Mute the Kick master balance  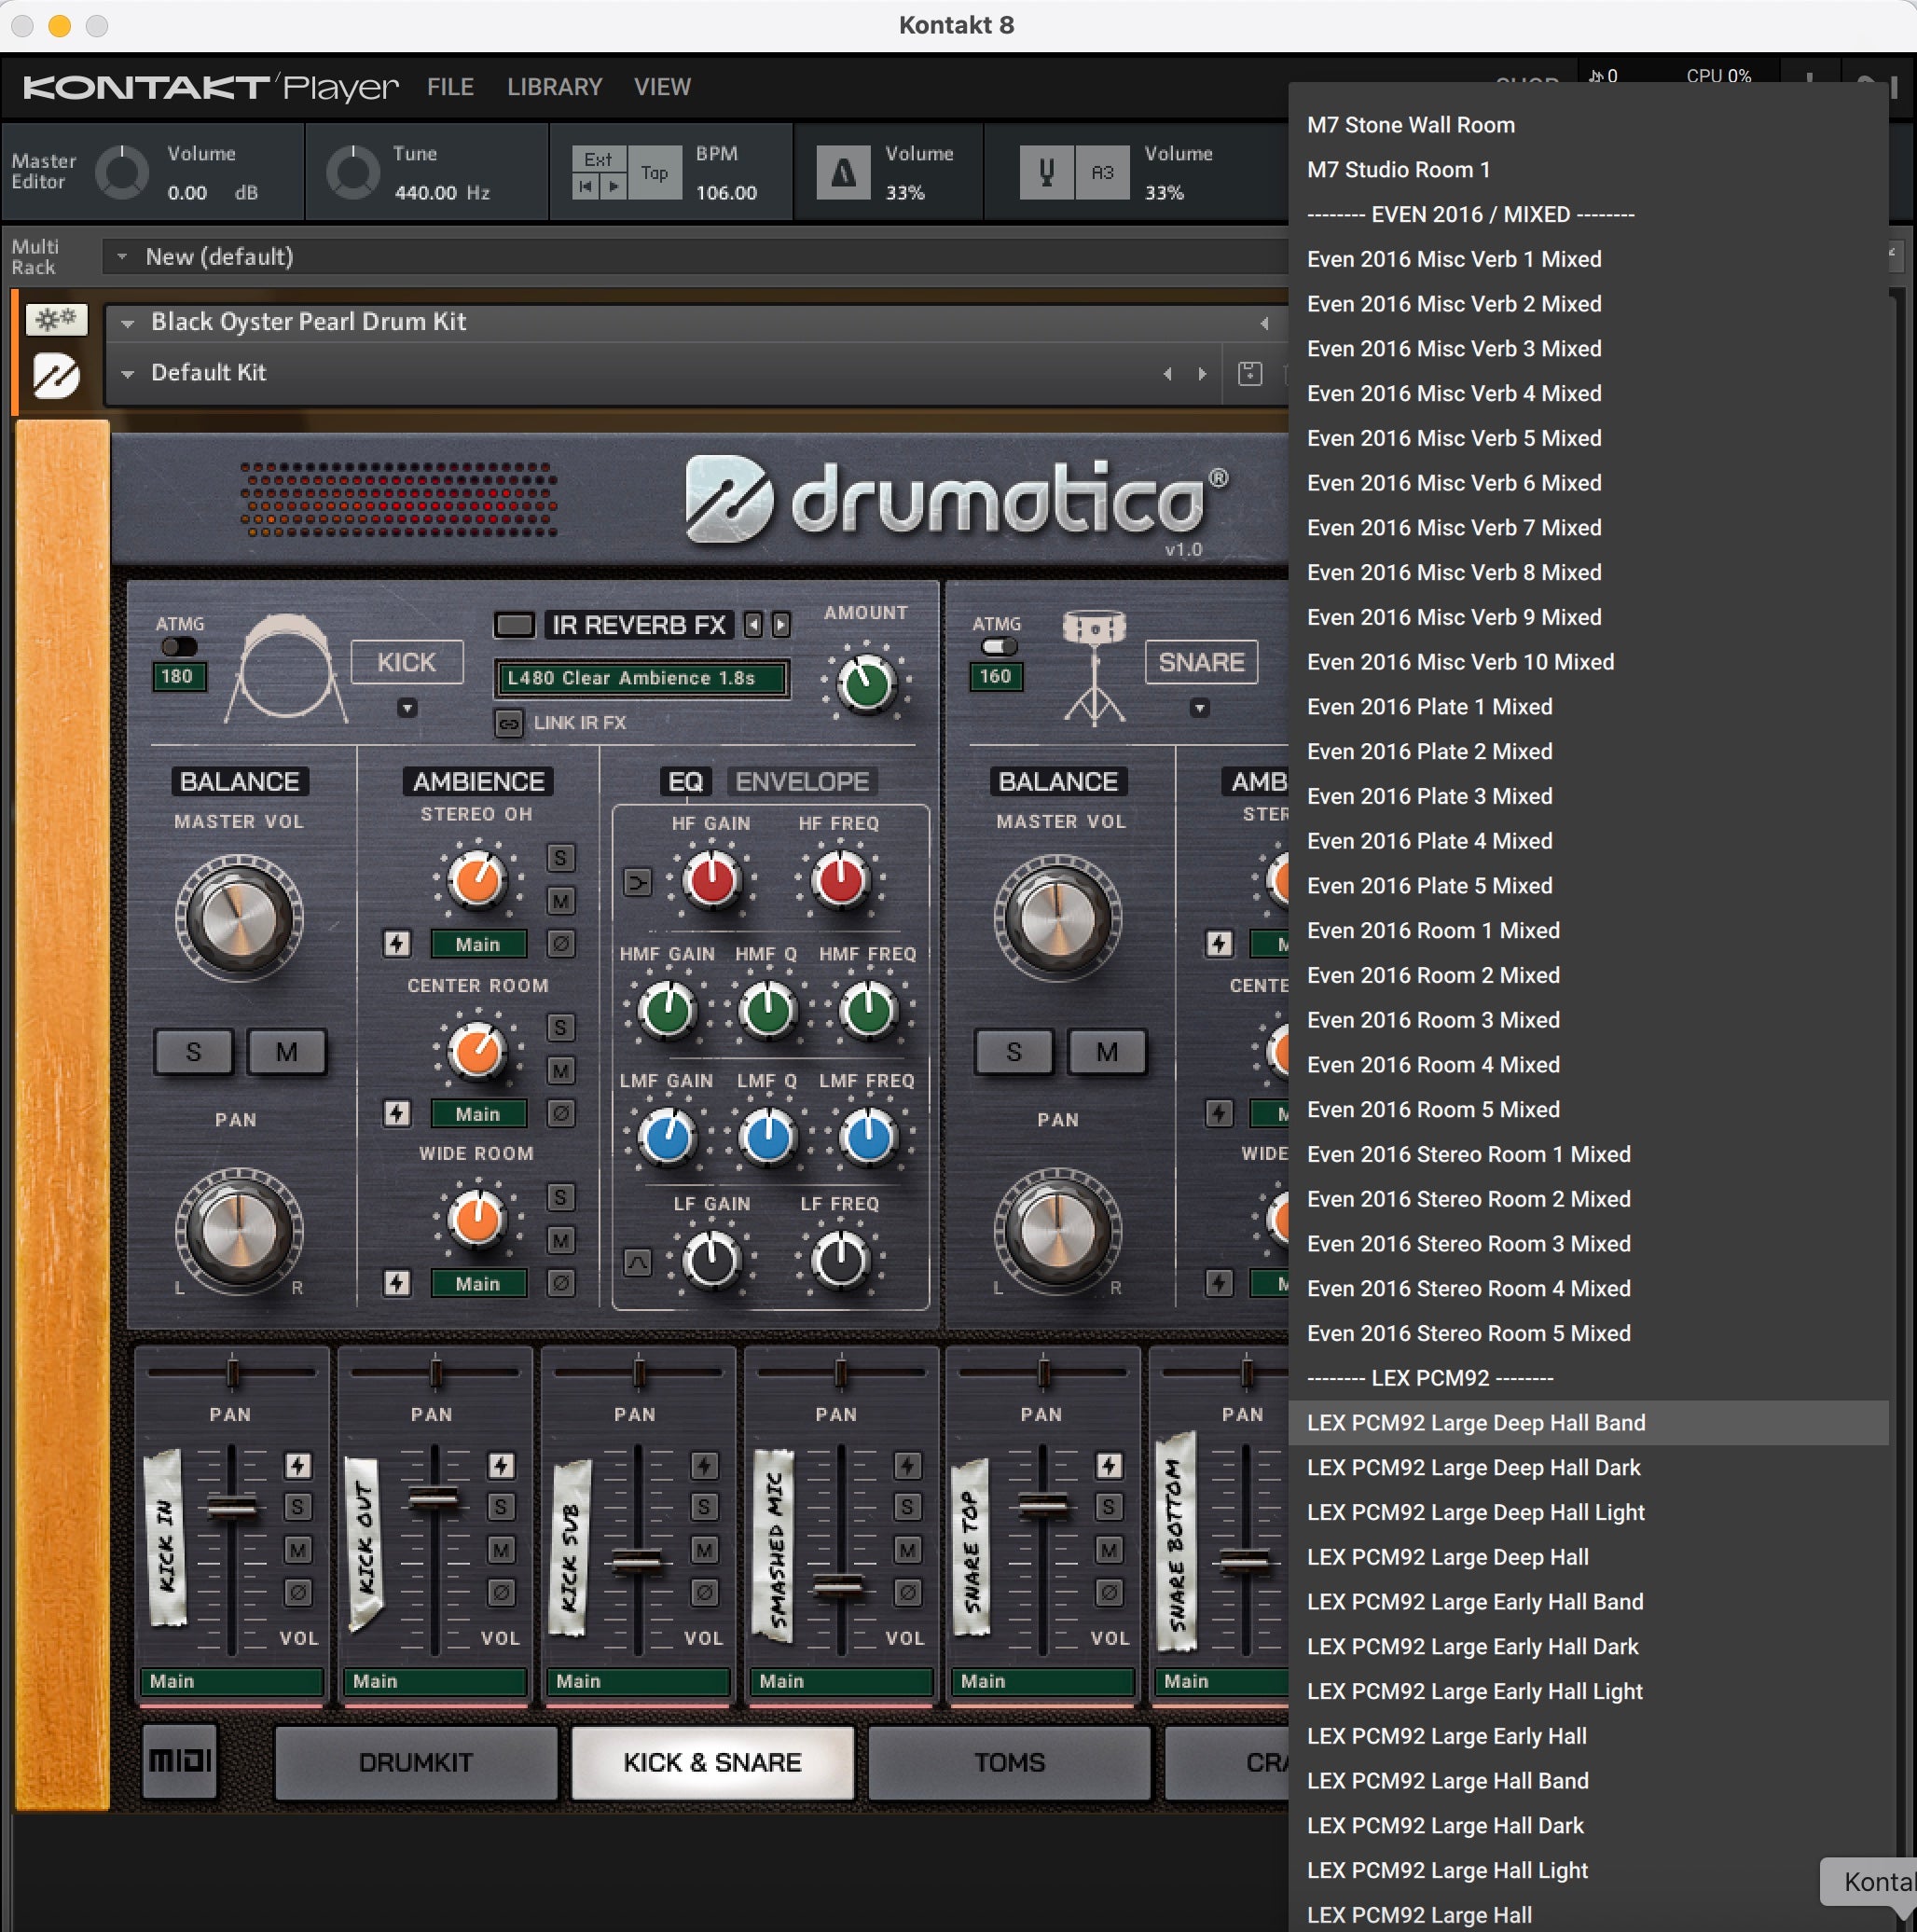coord(287,1052)
